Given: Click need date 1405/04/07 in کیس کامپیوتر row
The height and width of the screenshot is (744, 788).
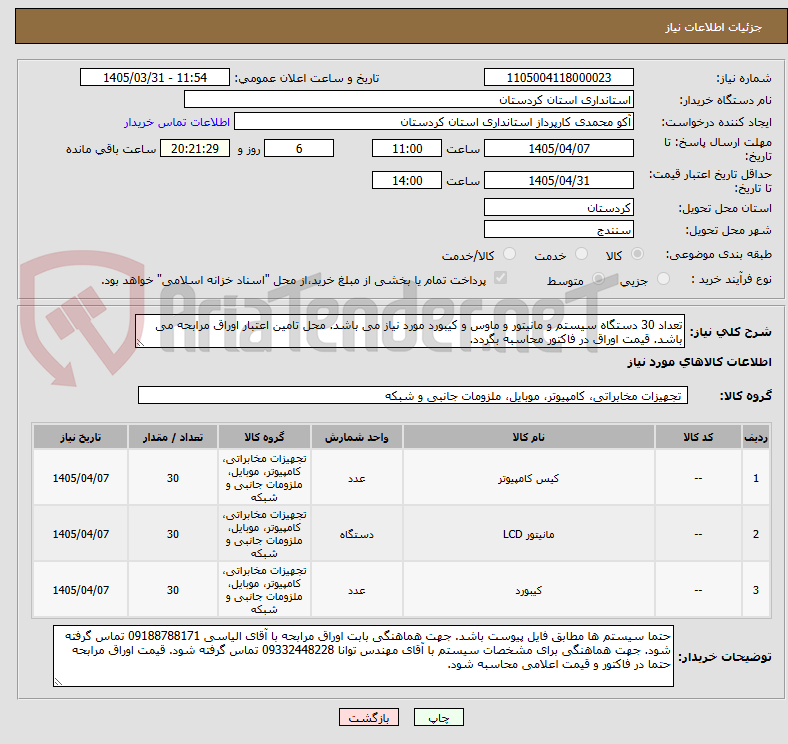Looking at the screenshot, I should (80, 478).
